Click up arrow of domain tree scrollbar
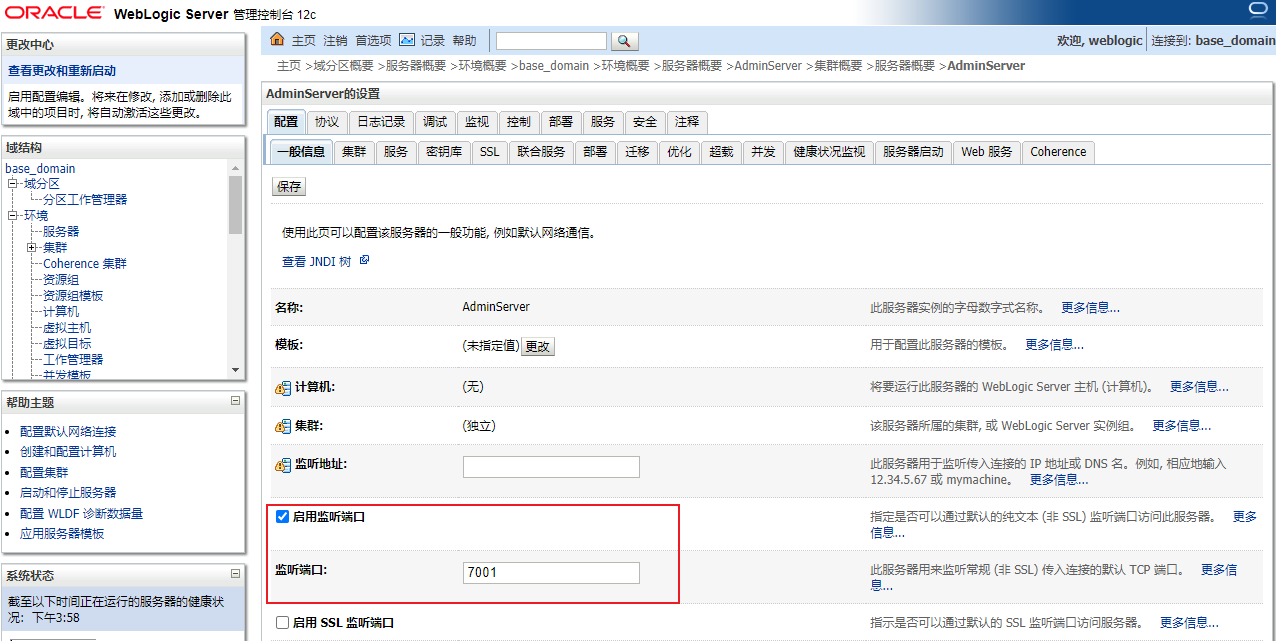This screenshot has width=1276, height=641. point(236,169)
